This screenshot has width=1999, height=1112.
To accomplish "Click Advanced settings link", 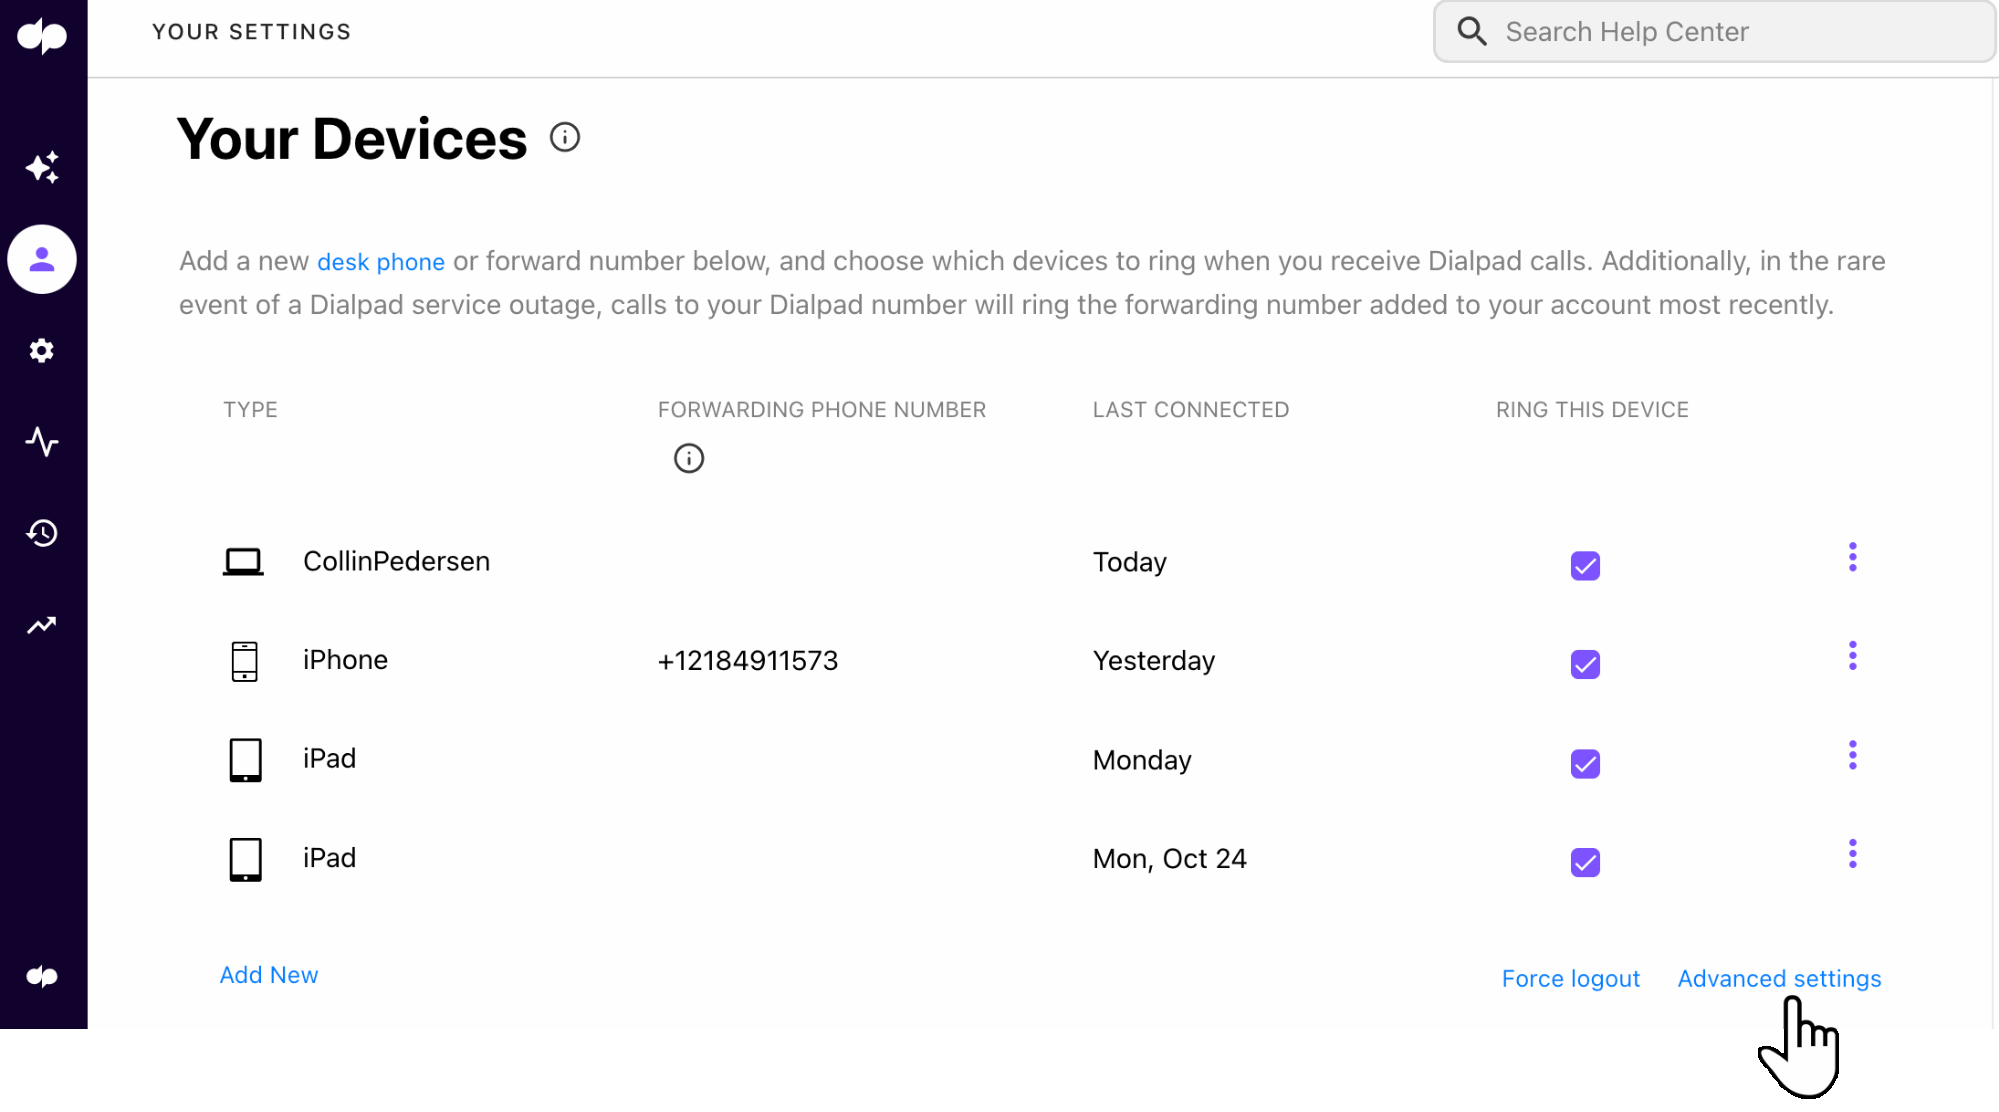I will (1779, 978).
